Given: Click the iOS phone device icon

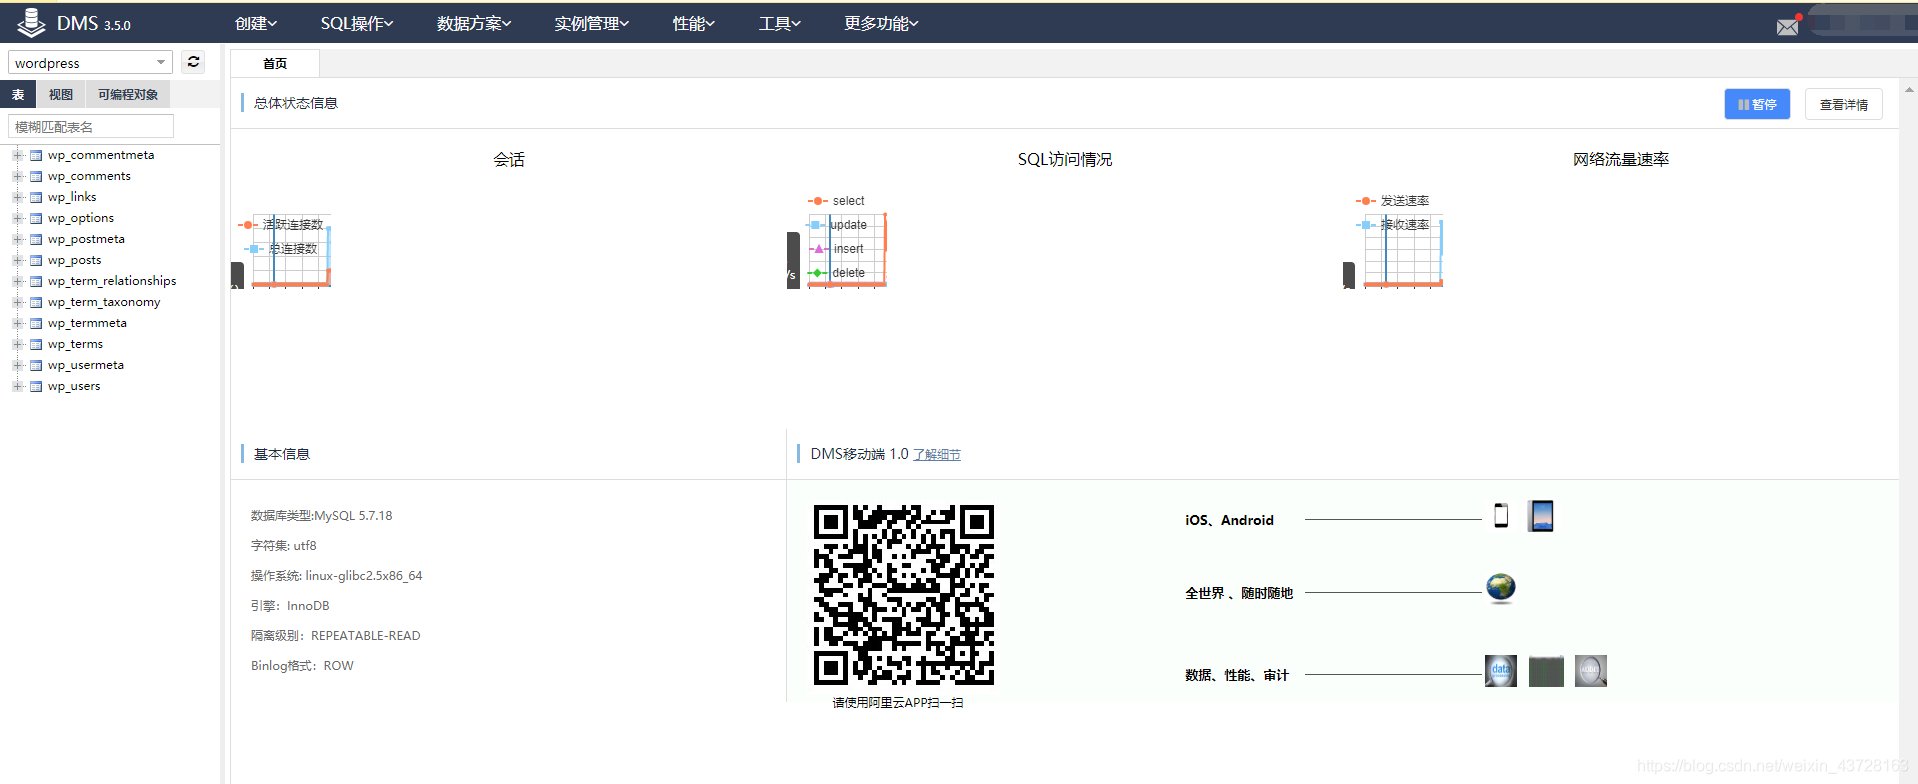Looking at the screenshot, I should pos(1501,516).
